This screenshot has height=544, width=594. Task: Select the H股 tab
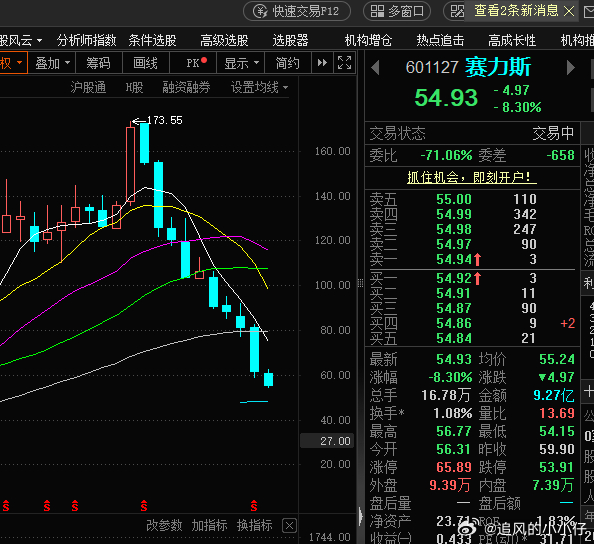tap(134, 88)
